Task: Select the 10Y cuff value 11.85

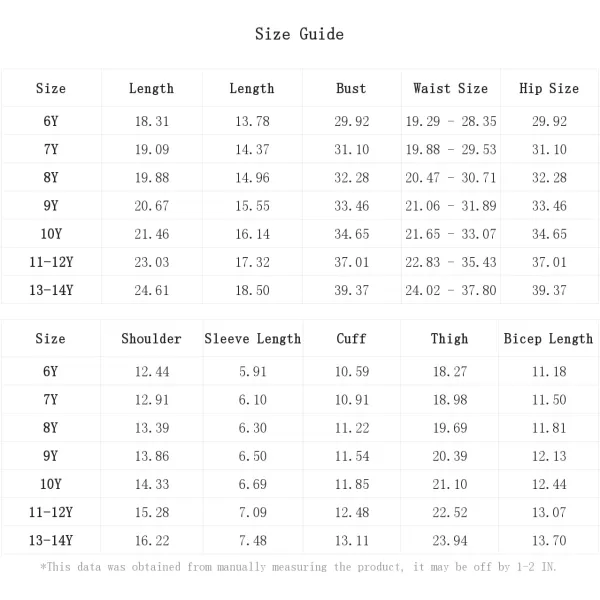Action: (x=352, y=484)
